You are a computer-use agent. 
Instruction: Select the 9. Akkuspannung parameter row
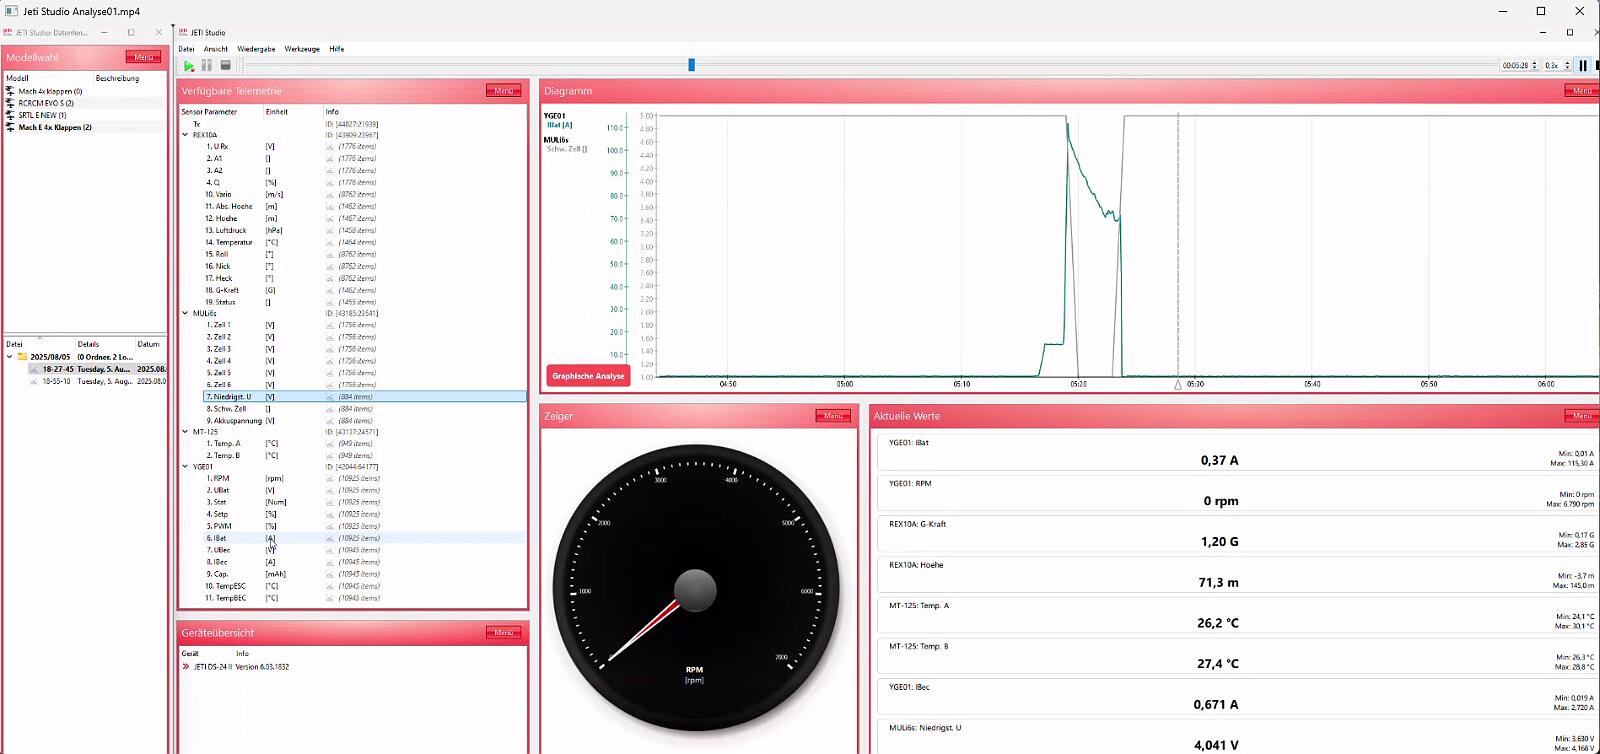coord(365,421)
